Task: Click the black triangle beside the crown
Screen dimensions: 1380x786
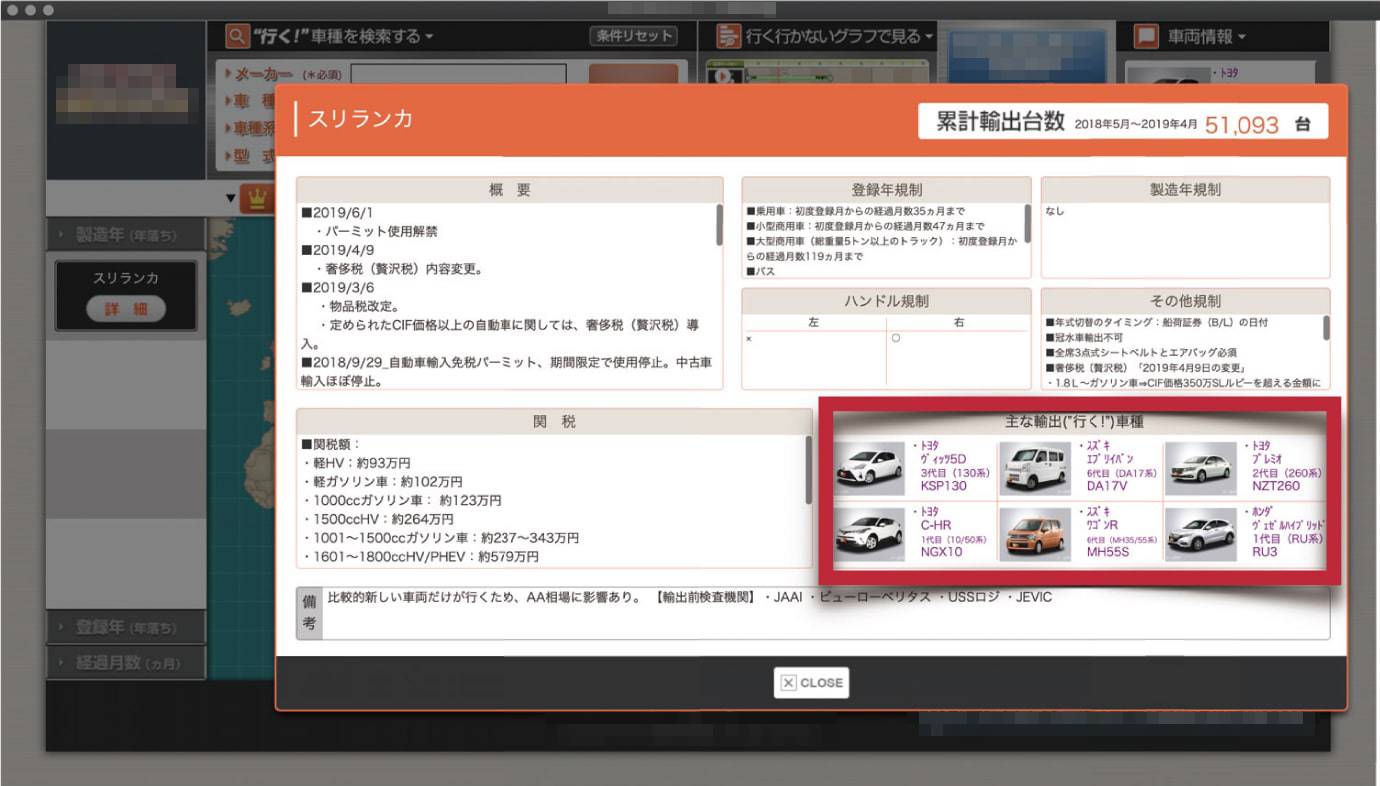Action: pos(232,199)
